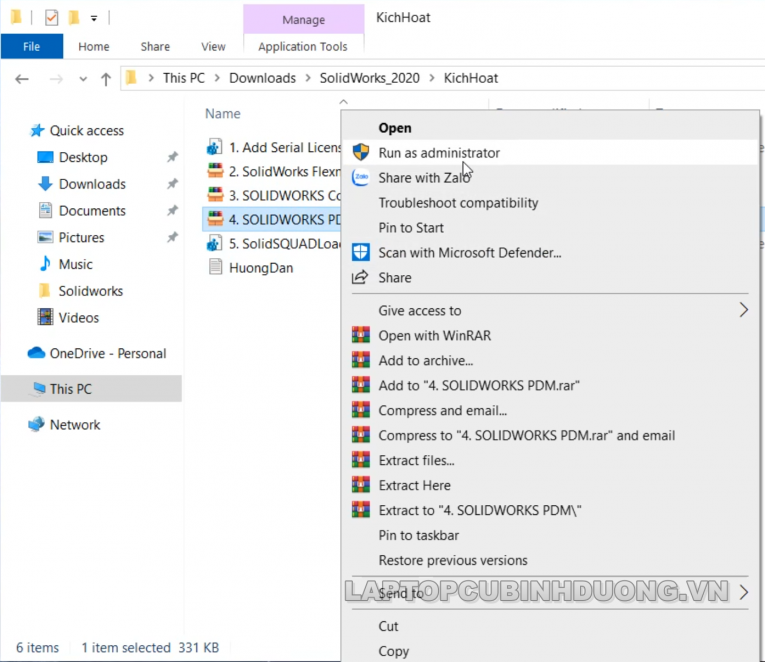Image resolution: width=765 pixels, height=662 pixels.
Task: Click the Solidworks folder icon in sidebar
Action: tap(44, 290)
